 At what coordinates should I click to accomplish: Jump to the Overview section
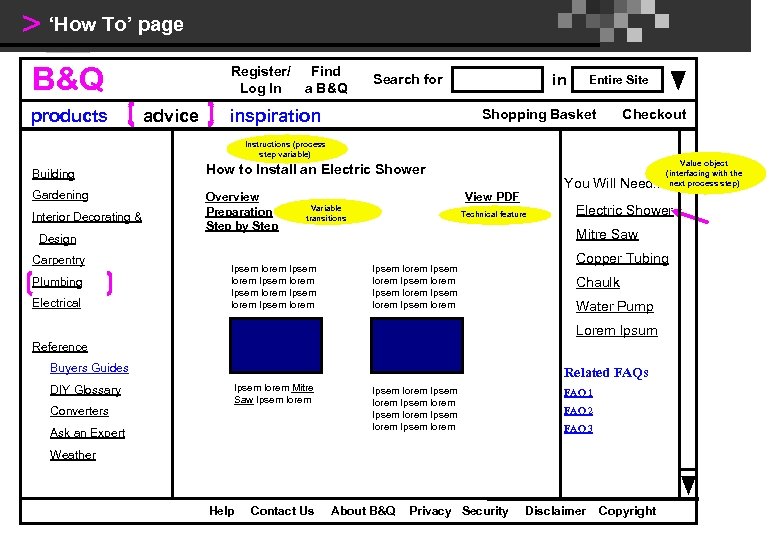tap(232, 197)
